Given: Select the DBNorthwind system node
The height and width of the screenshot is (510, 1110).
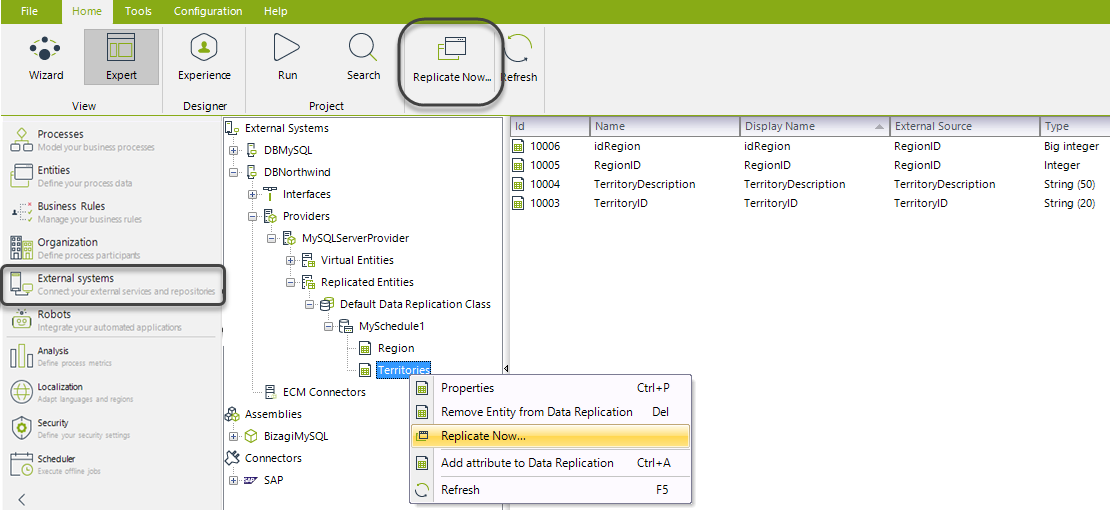Looking at the screenshot, I should (x=297, y=172).
